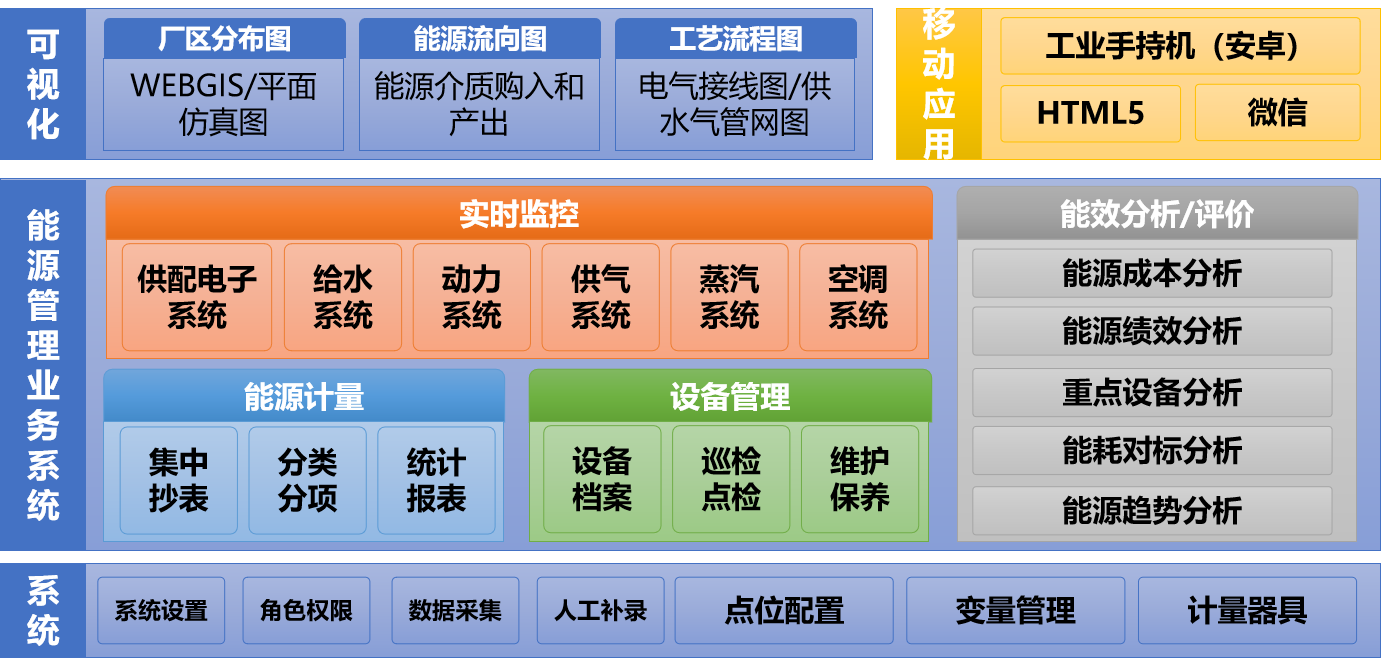Open 点位配置 block
Image resolution: width=1382 pixels, height=658 pixels.
point(785,610)
